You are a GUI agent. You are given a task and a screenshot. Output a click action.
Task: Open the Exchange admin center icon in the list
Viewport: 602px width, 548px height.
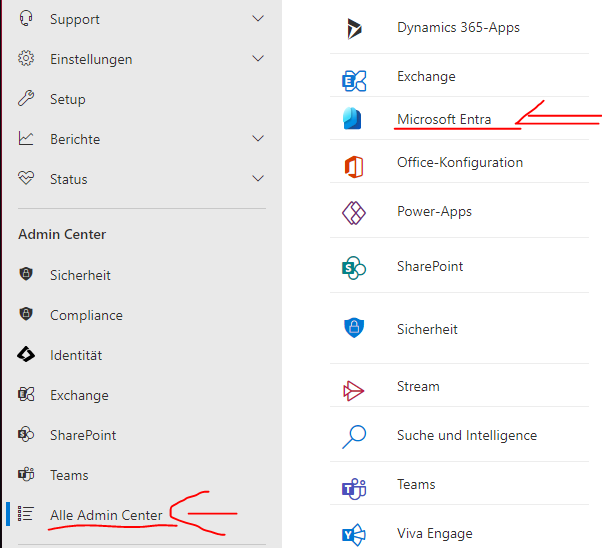coord(354,78)
